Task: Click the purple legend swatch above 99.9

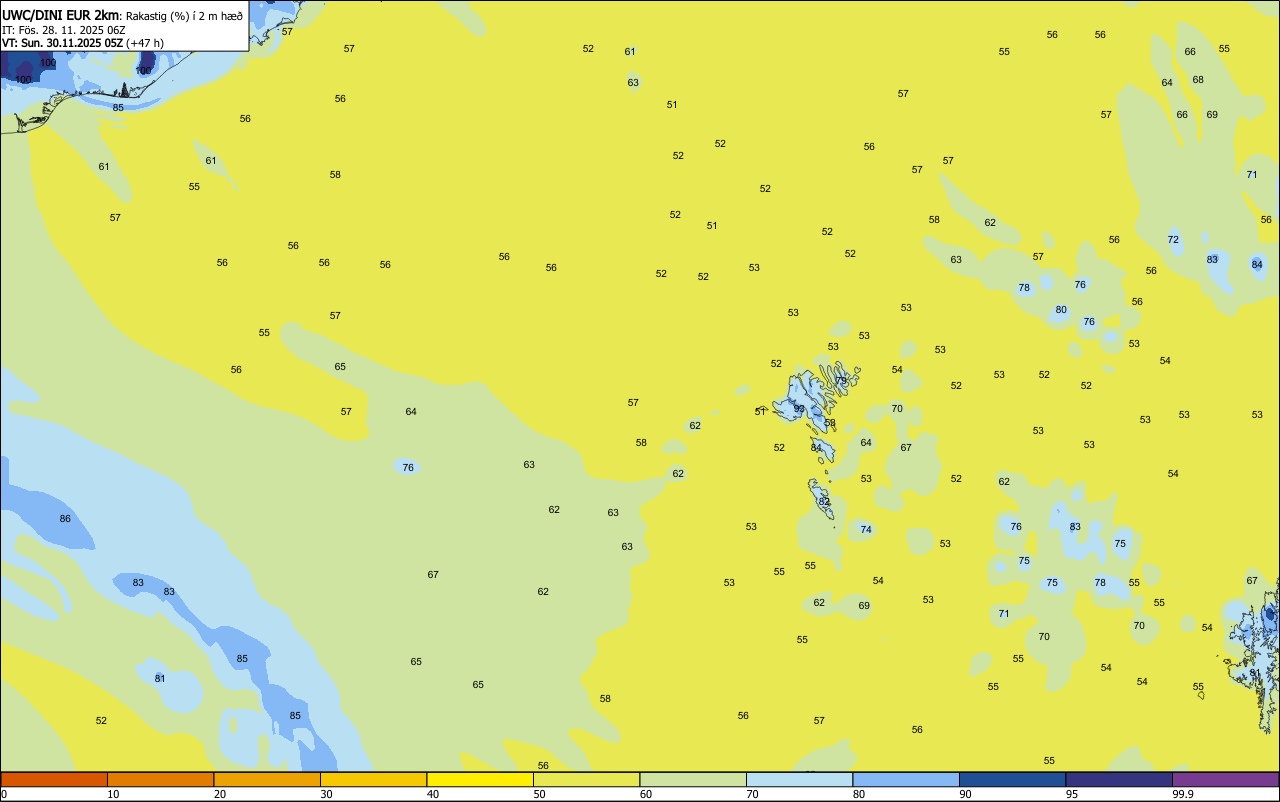Action: (x=1225, y=779)
